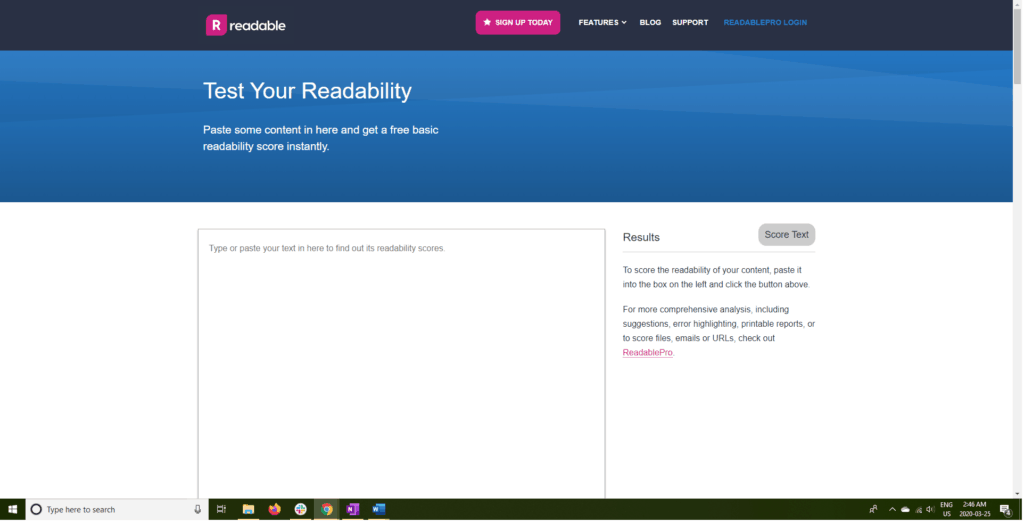The width and height of the screenshot is (1024, 522).
Task: Click the SIGN UP TODAY button
Action: (518, 23)
